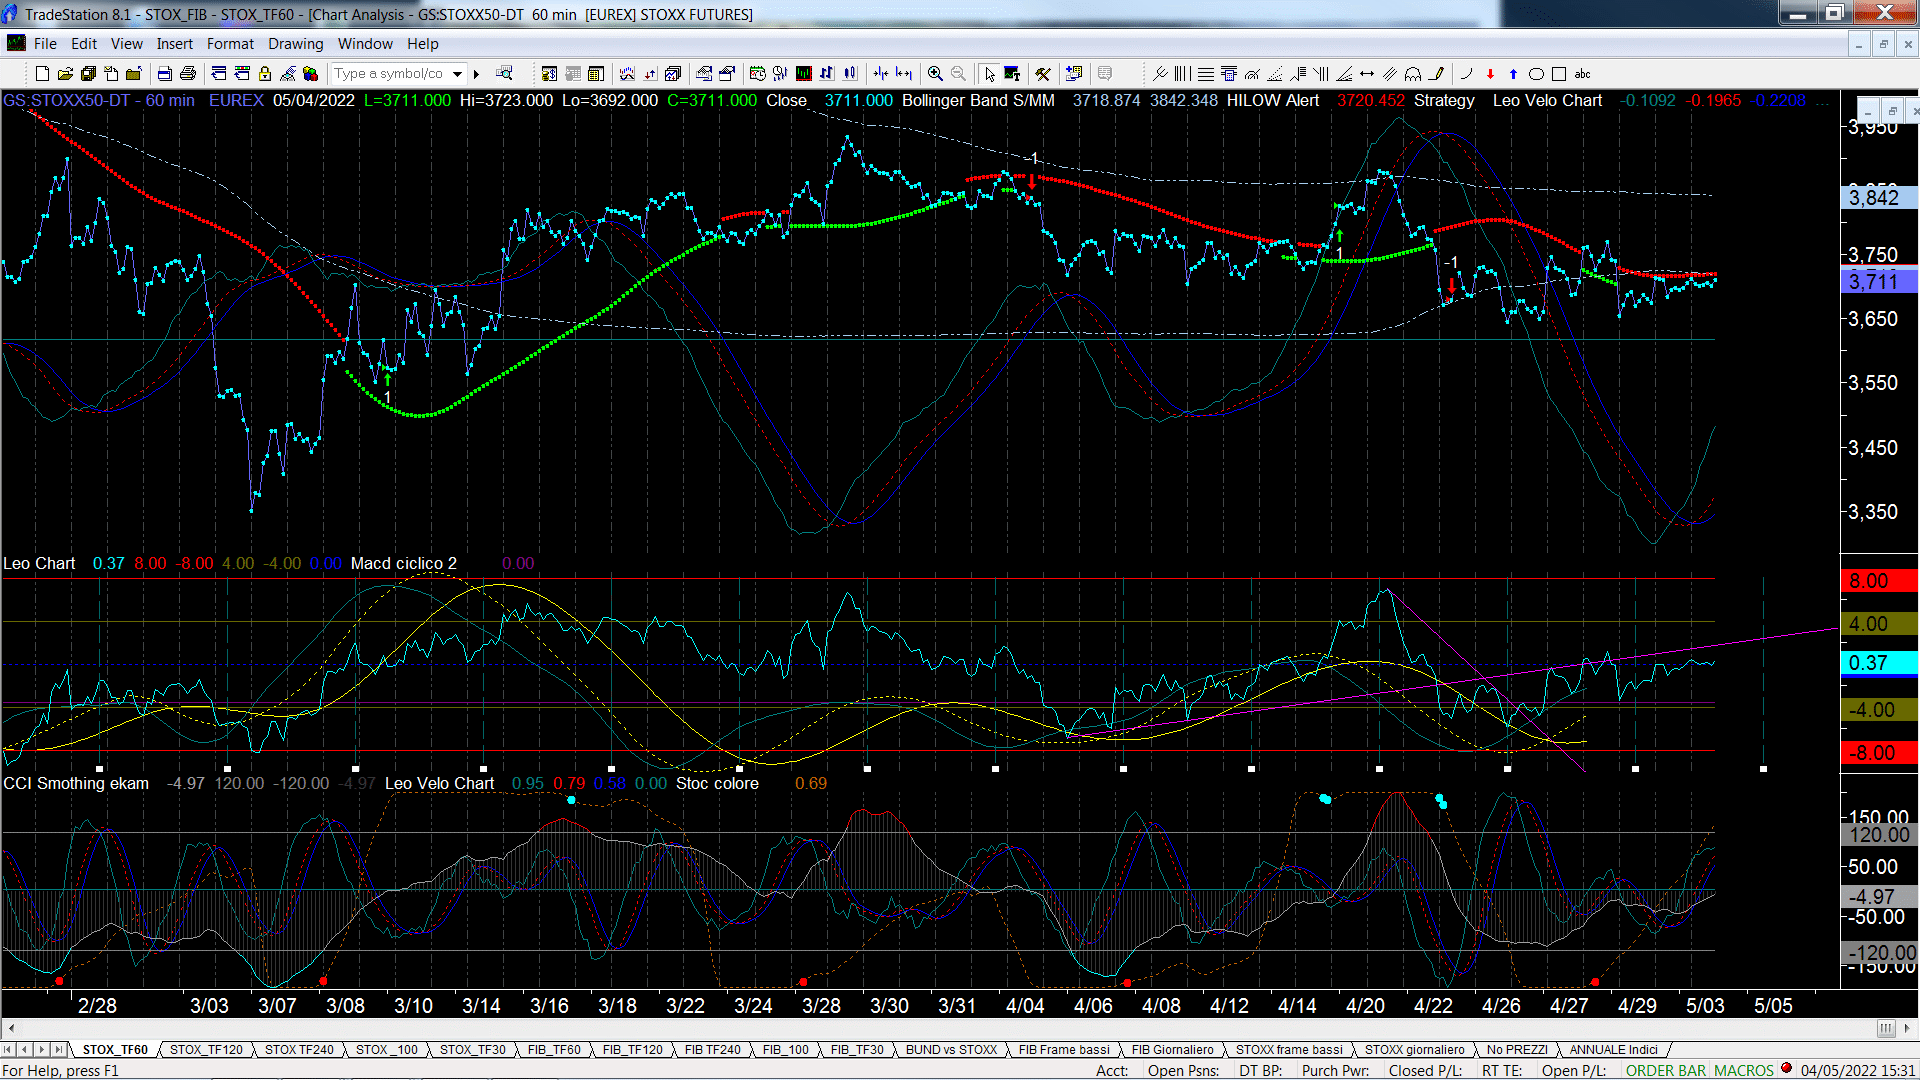Click the go arrow beside symbol box
The image size is (1920, 1080).
[477, 73]
